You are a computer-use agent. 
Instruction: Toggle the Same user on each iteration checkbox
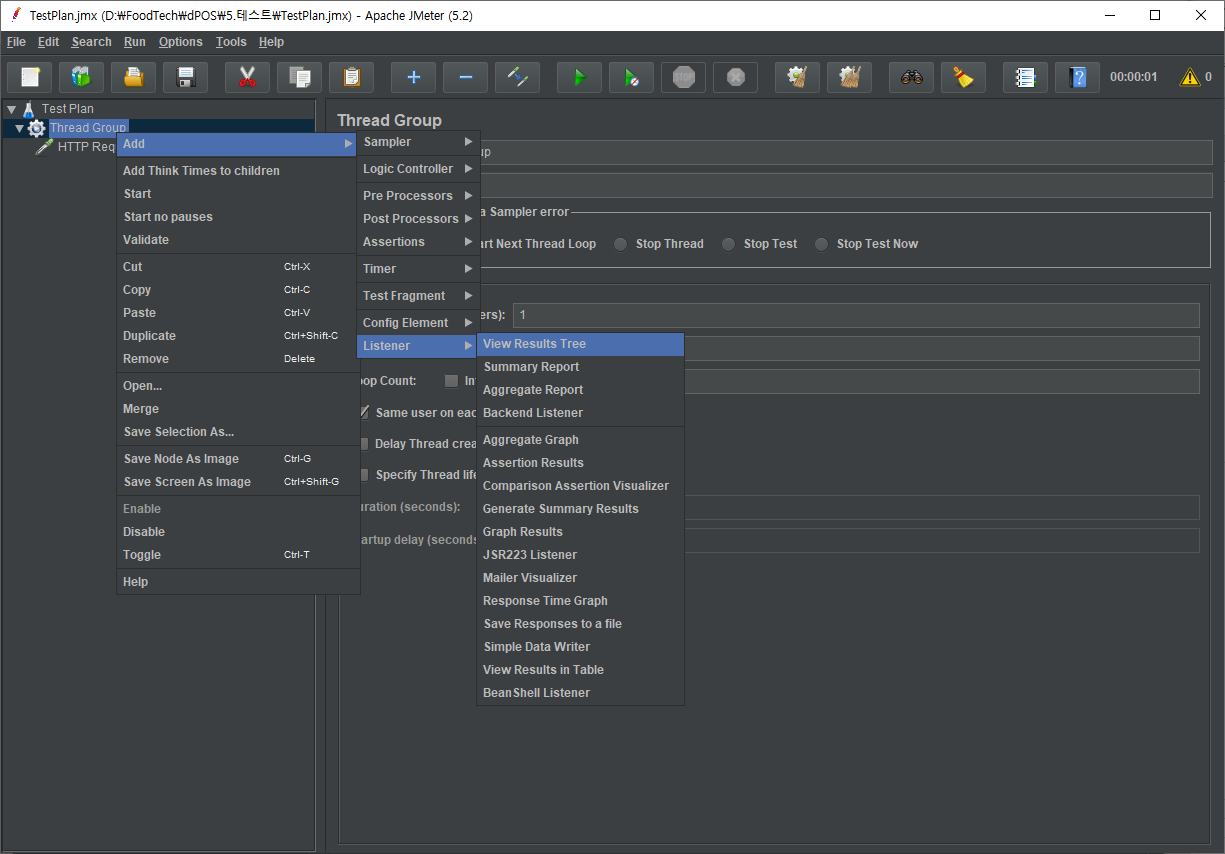click(364, 412)
